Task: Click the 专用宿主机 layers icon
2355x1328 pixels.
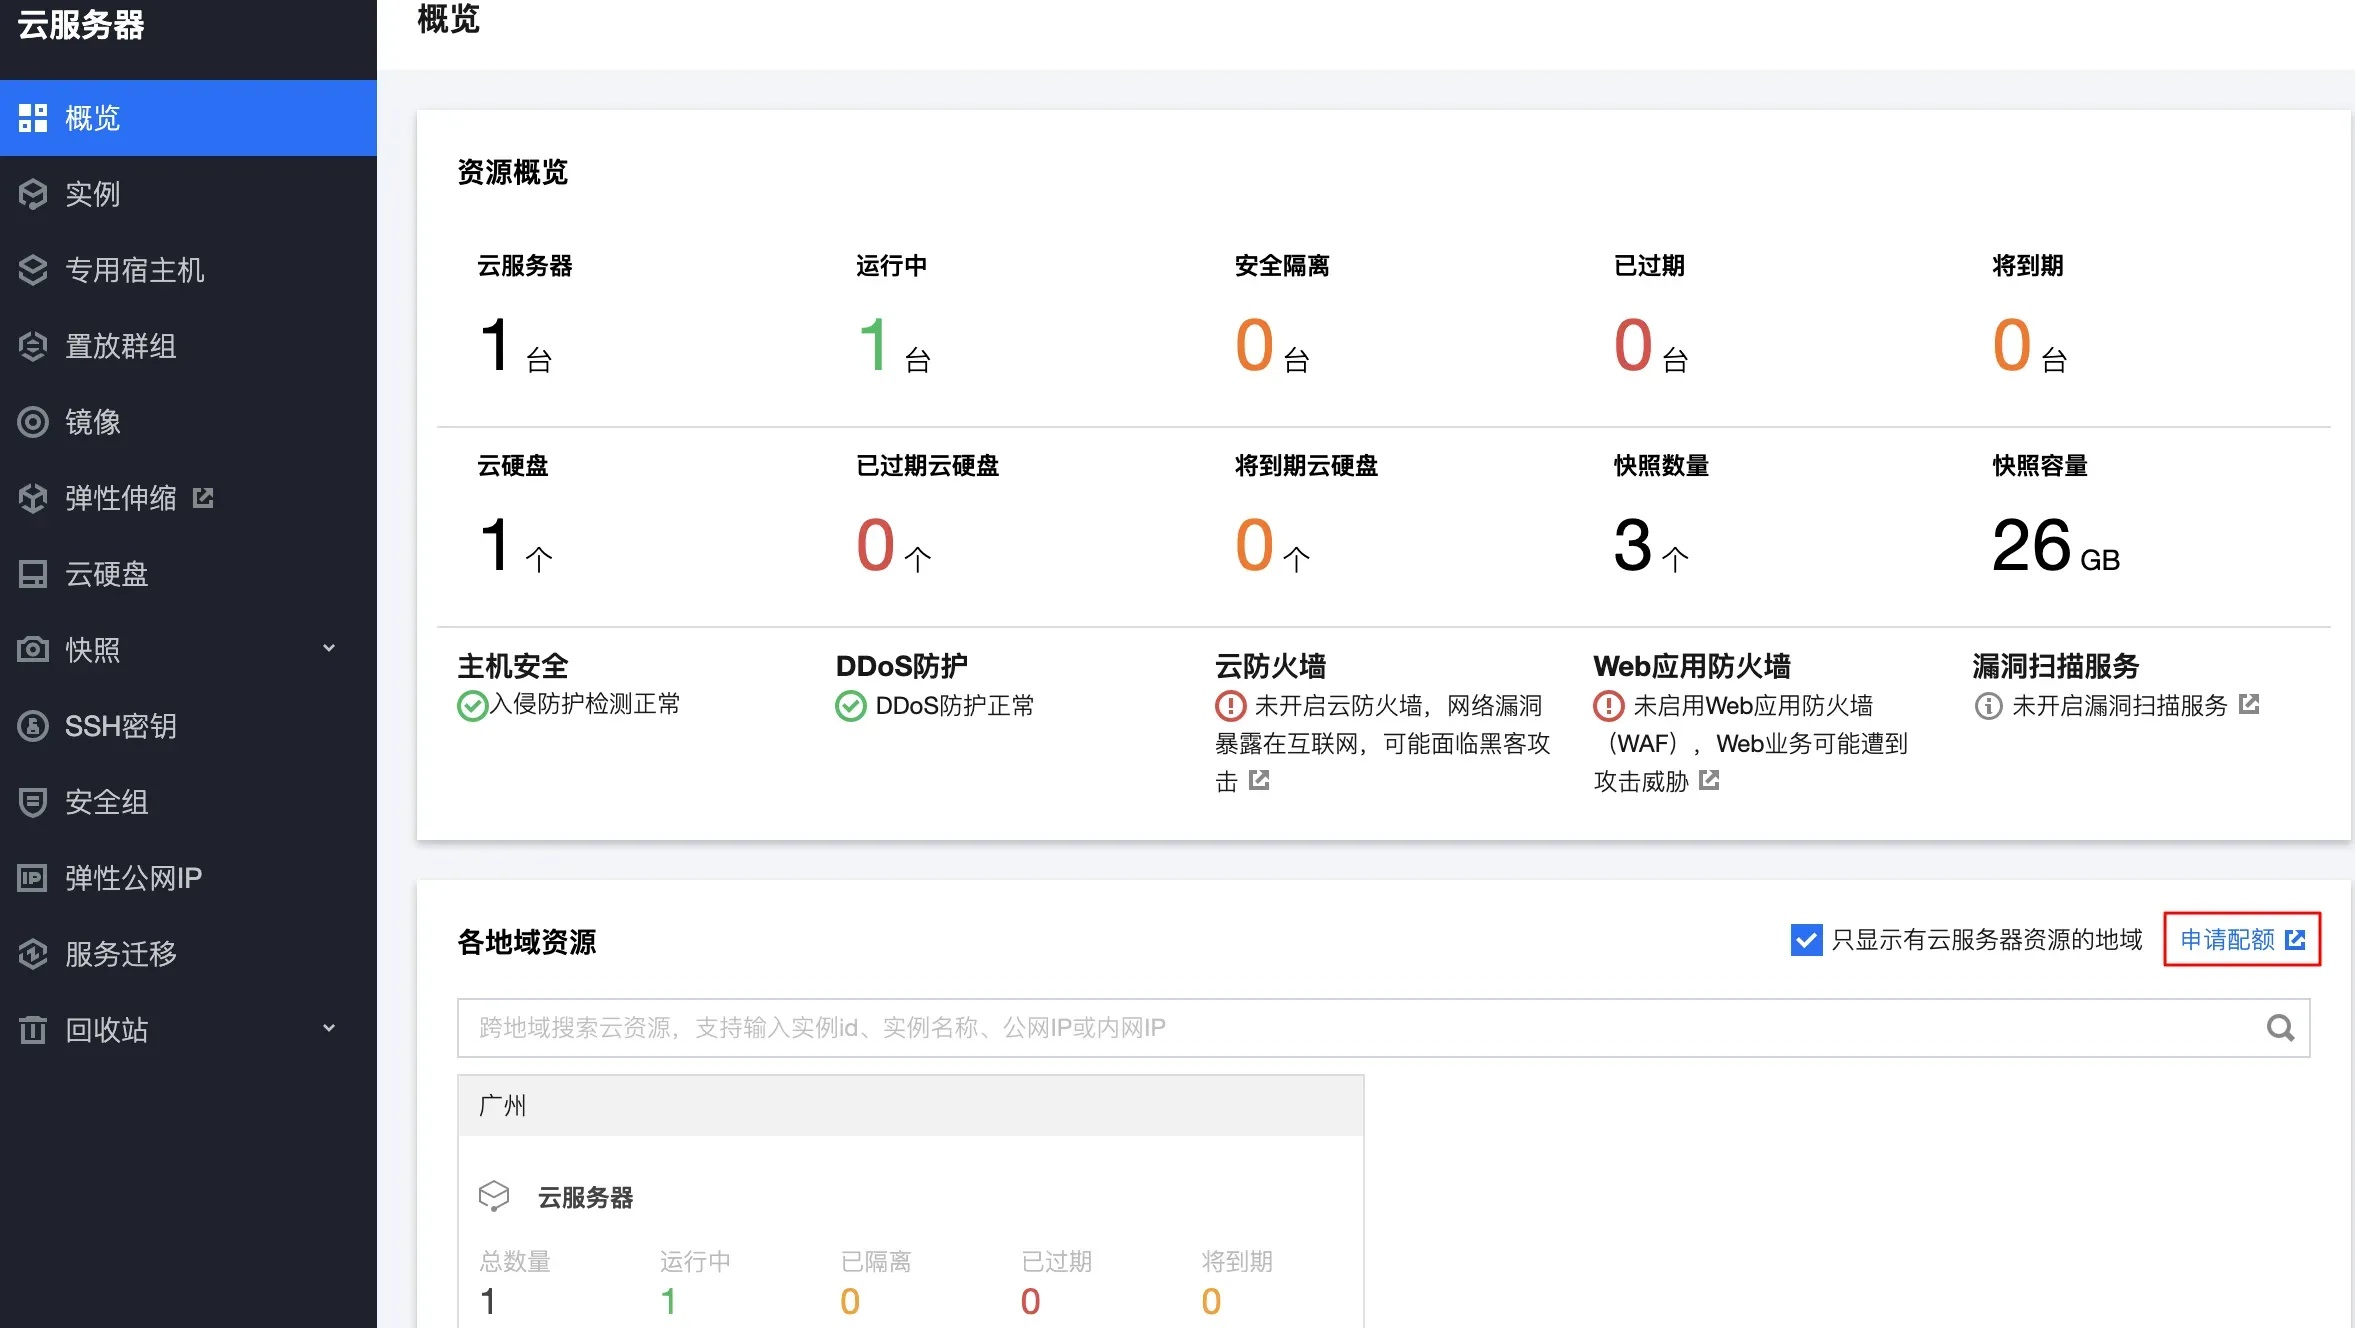Action: click(x=33, y=270)
